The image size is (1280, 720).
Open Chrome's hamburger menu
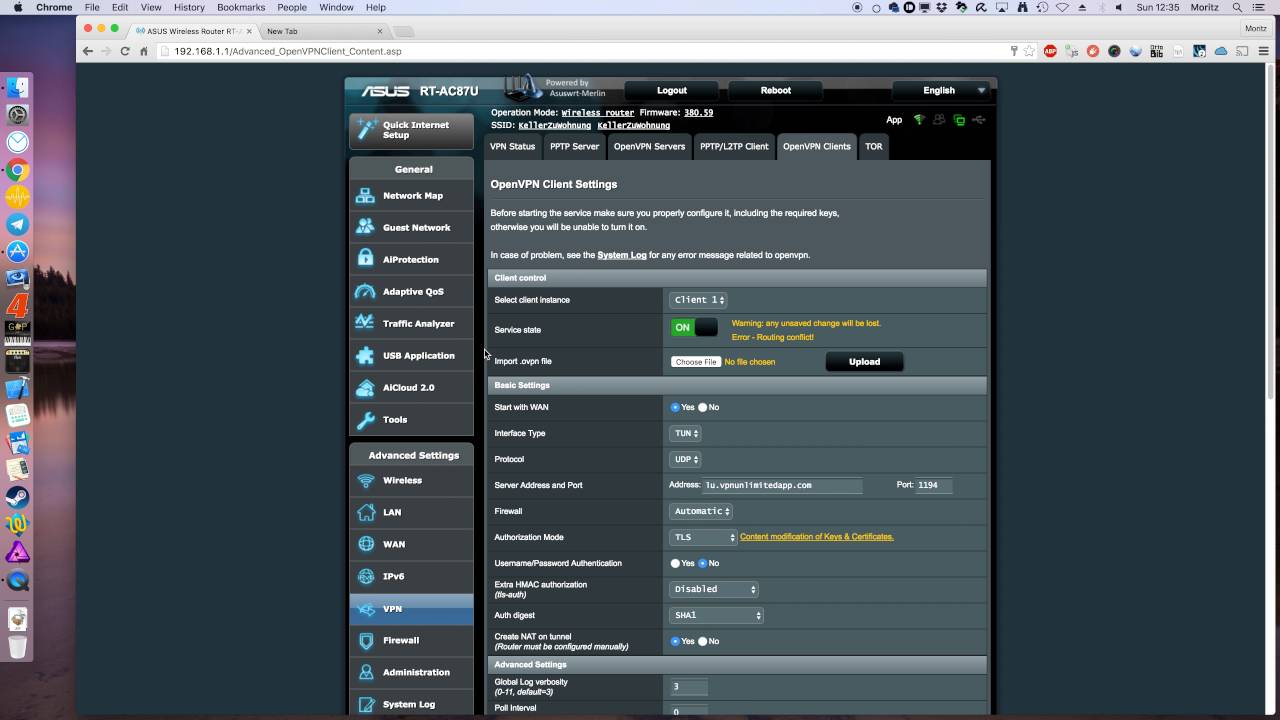(x=1264, y=51)
